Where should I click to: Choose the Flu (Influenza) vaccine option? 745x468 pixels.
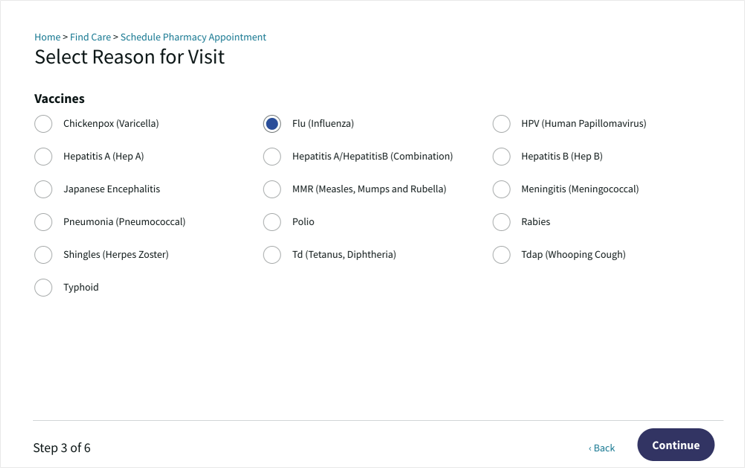272,124
